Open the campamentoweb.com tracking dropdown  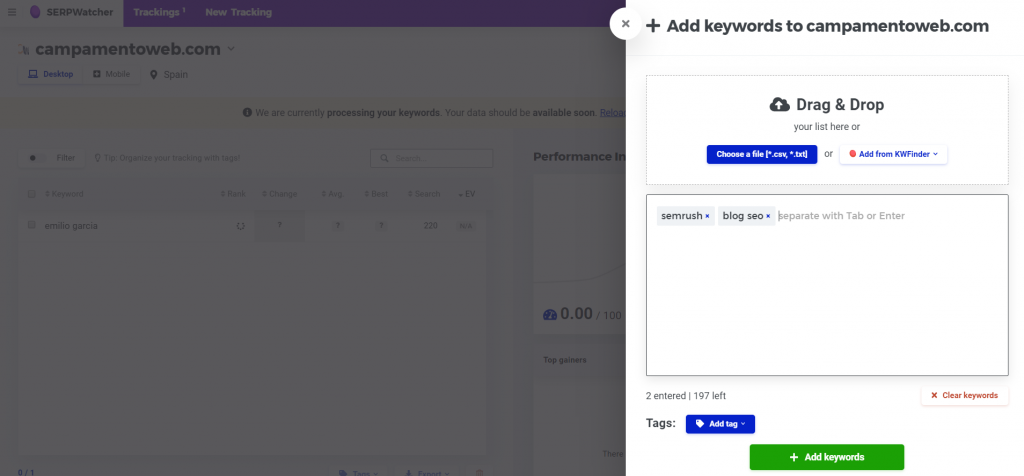(231, 49)
